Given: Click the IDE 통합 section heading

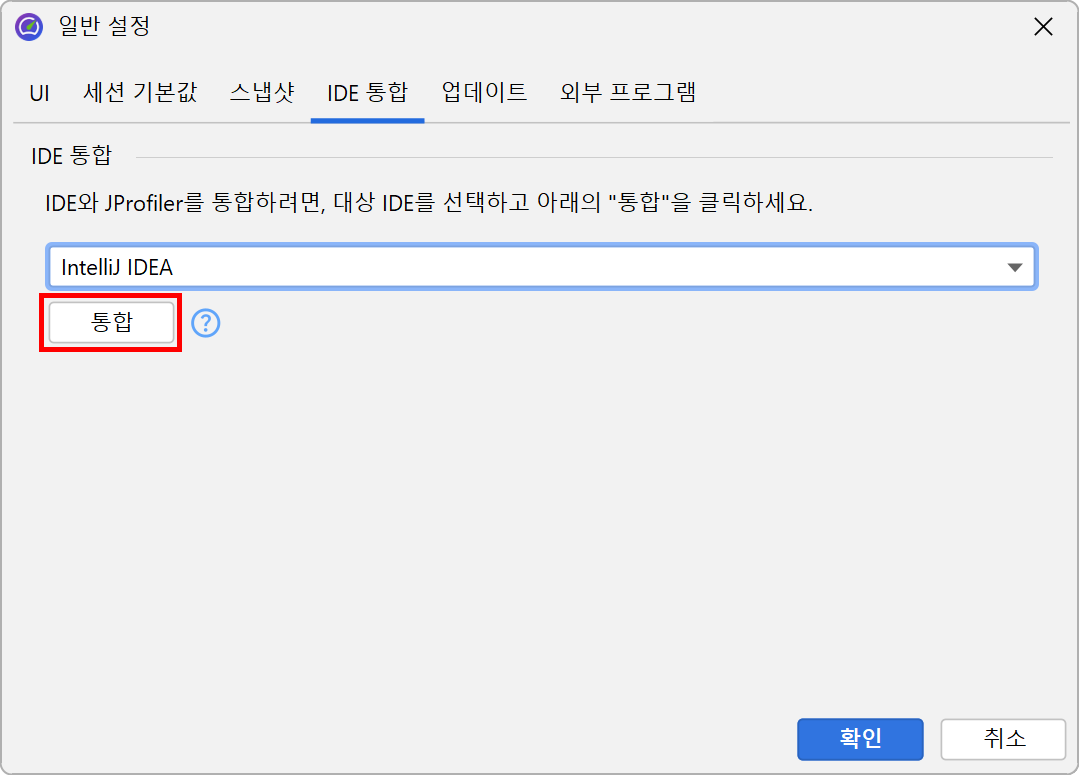Looking at the screenshot, I should click(72, 156).
